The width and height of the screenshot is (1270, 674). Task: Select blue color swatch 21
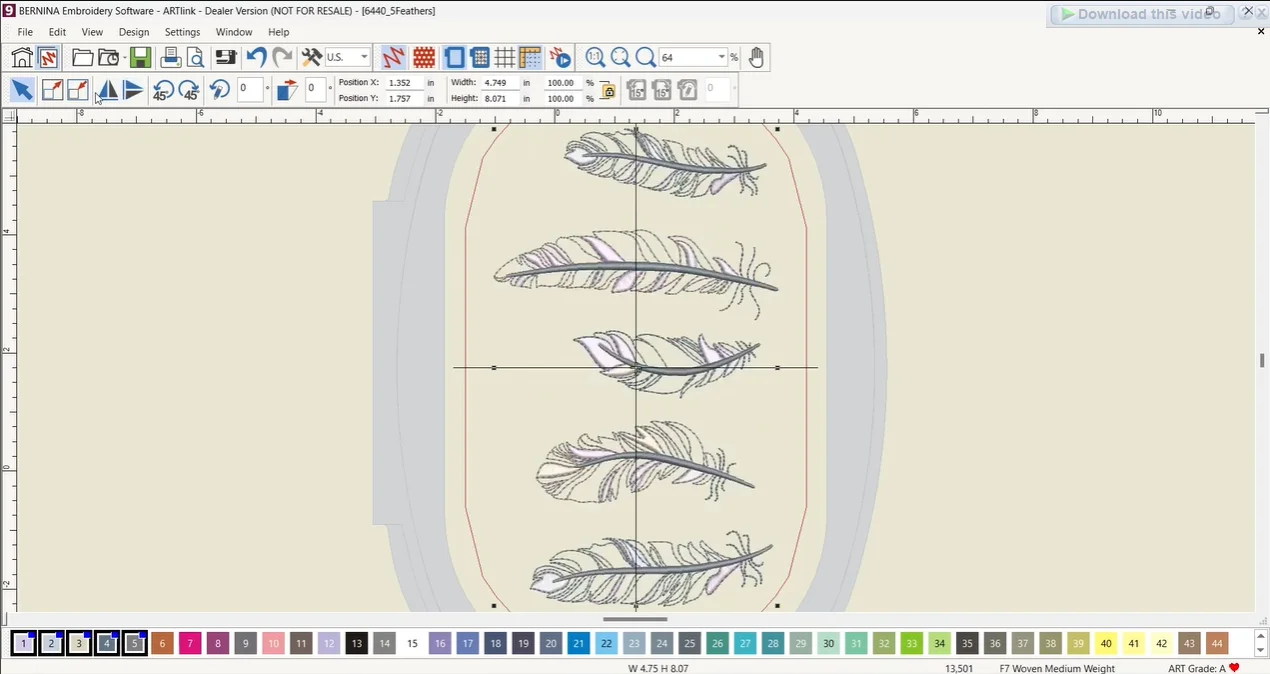[x=579, y=643]
